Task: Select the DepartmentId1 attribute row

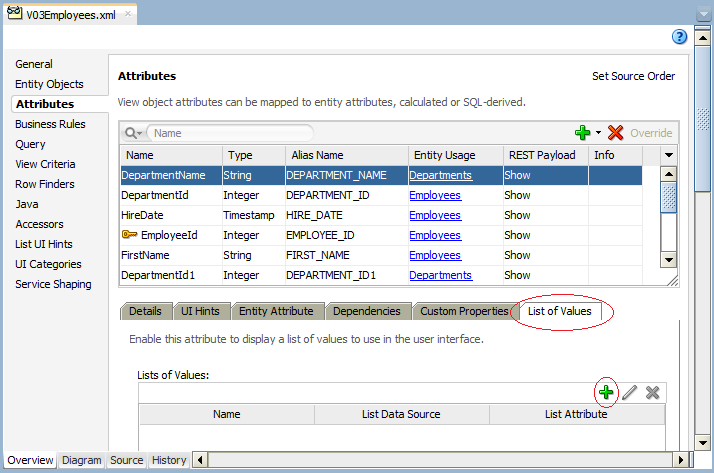Action: [382, 275]
